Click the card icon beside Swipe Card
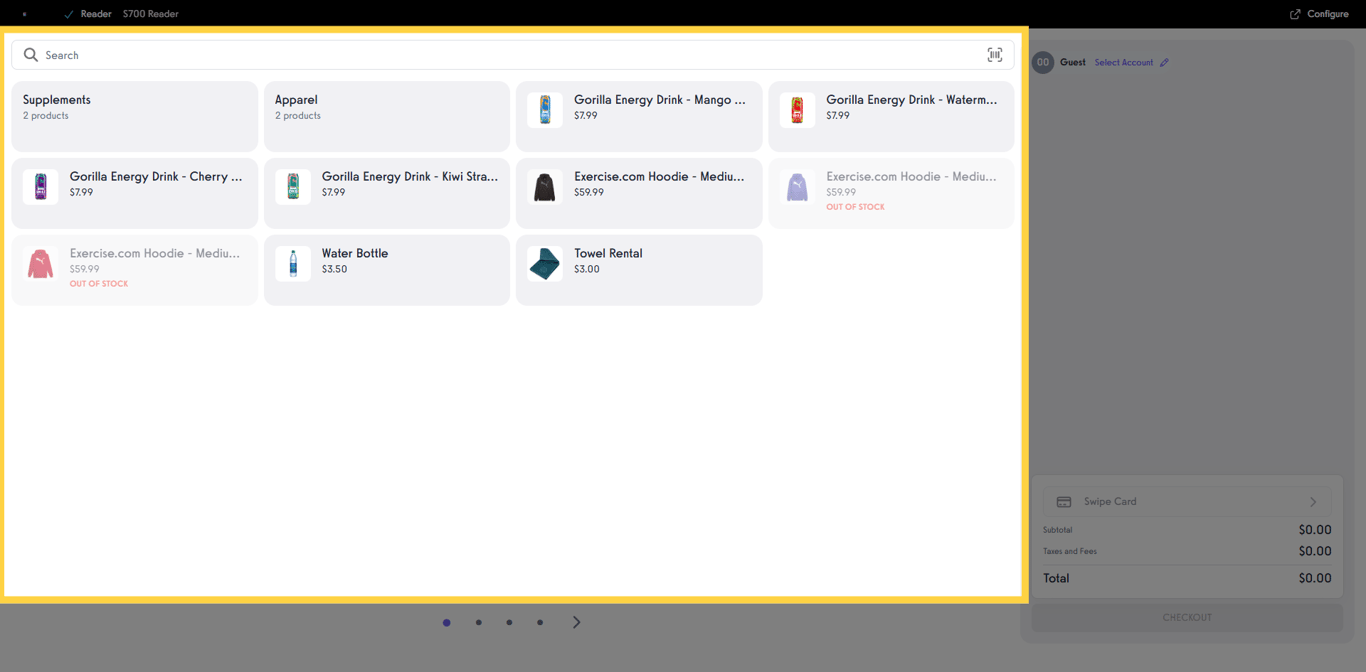The width and height of the screenshot is (1366, 672). click(1062, 501)
